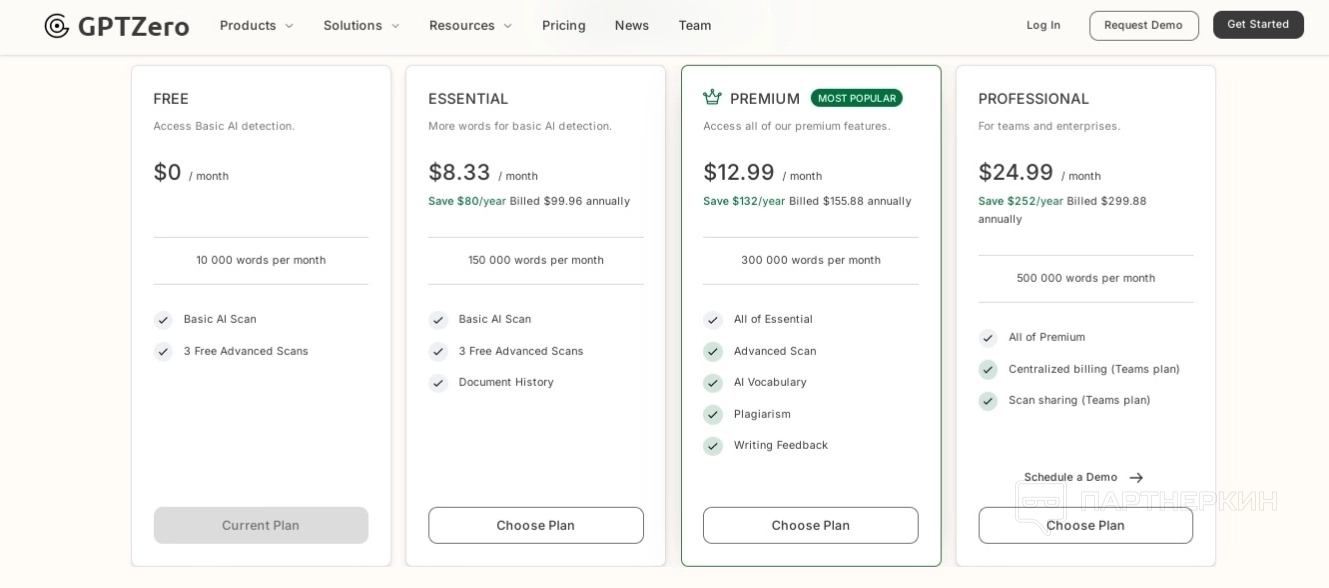
Task: Click the Most Popular badge
Action: [856, 98]
